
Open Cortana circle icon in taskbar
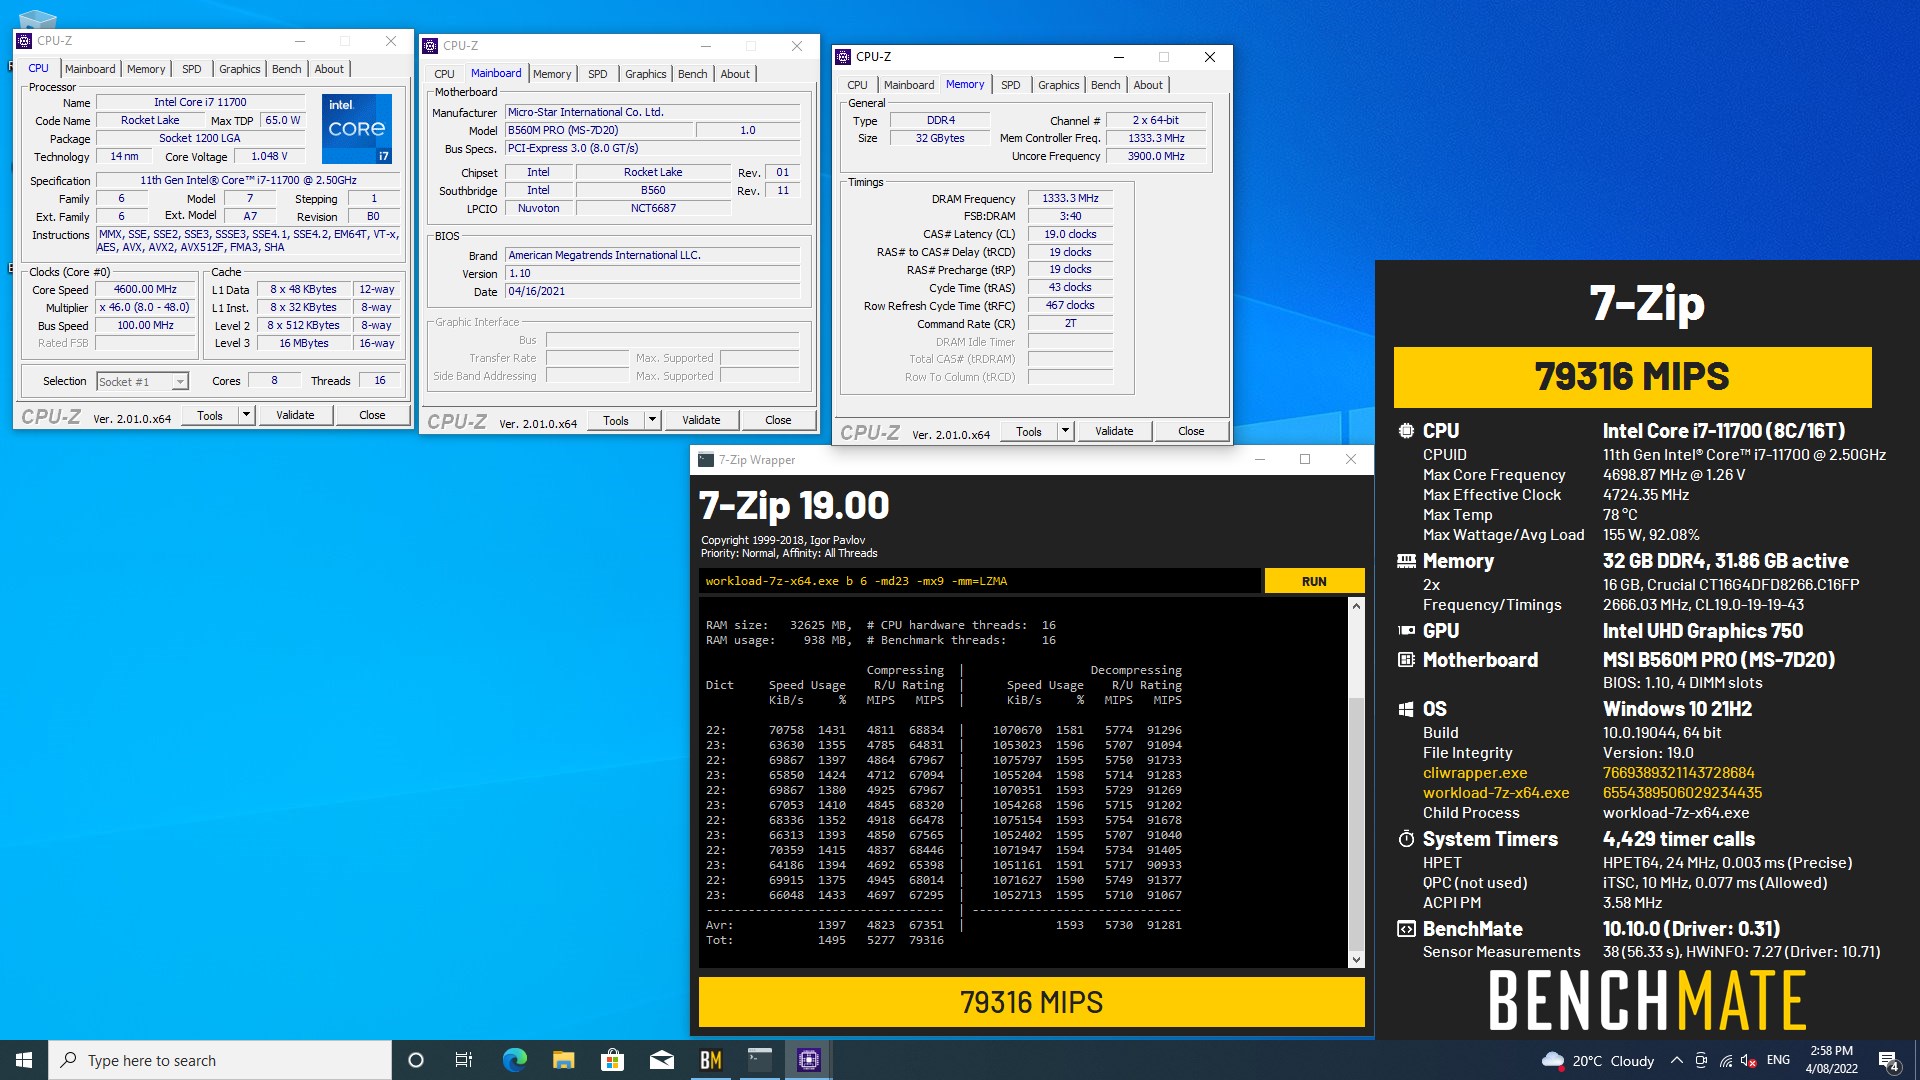416,1060
